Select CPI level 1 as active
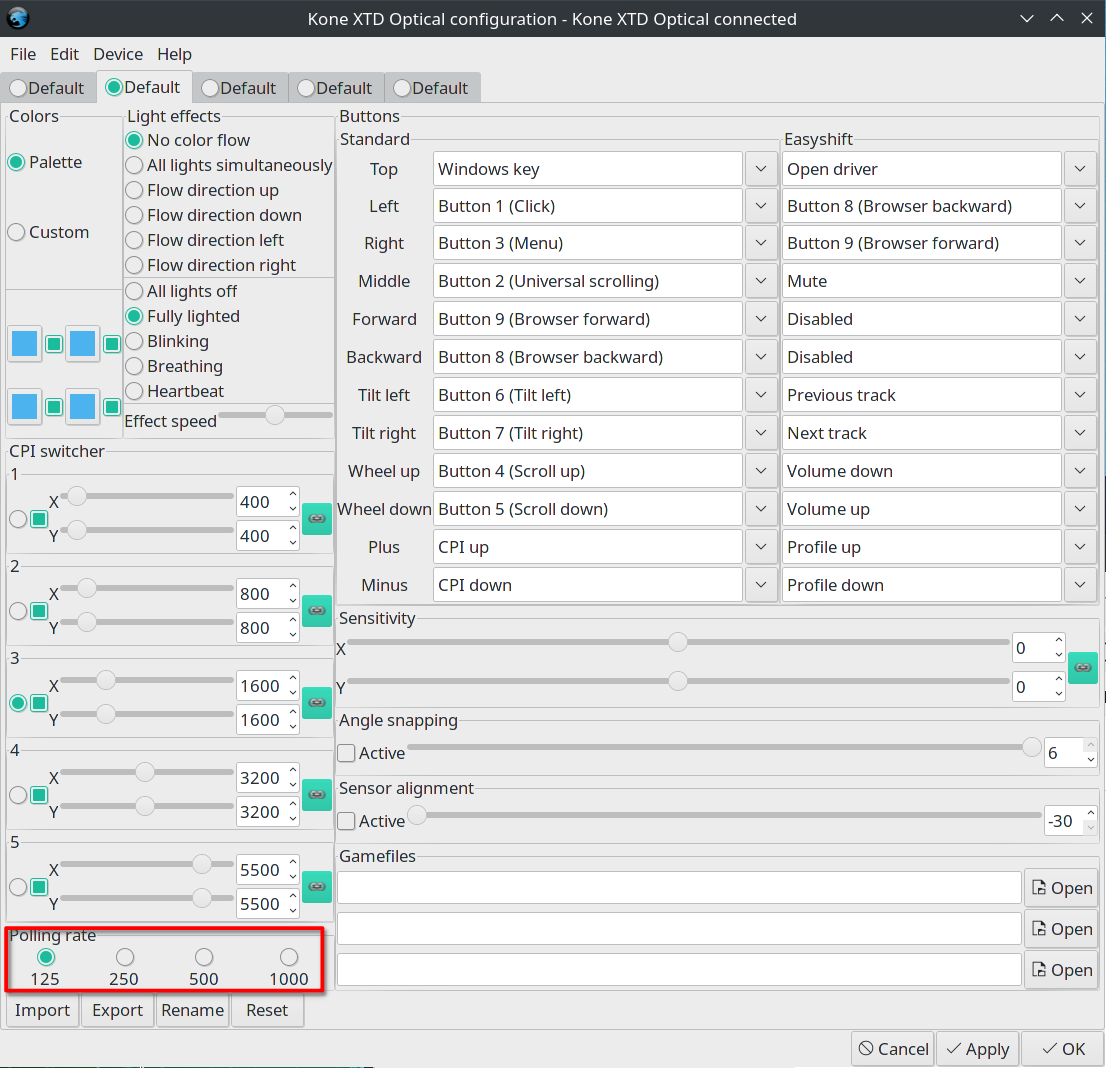 18,519
